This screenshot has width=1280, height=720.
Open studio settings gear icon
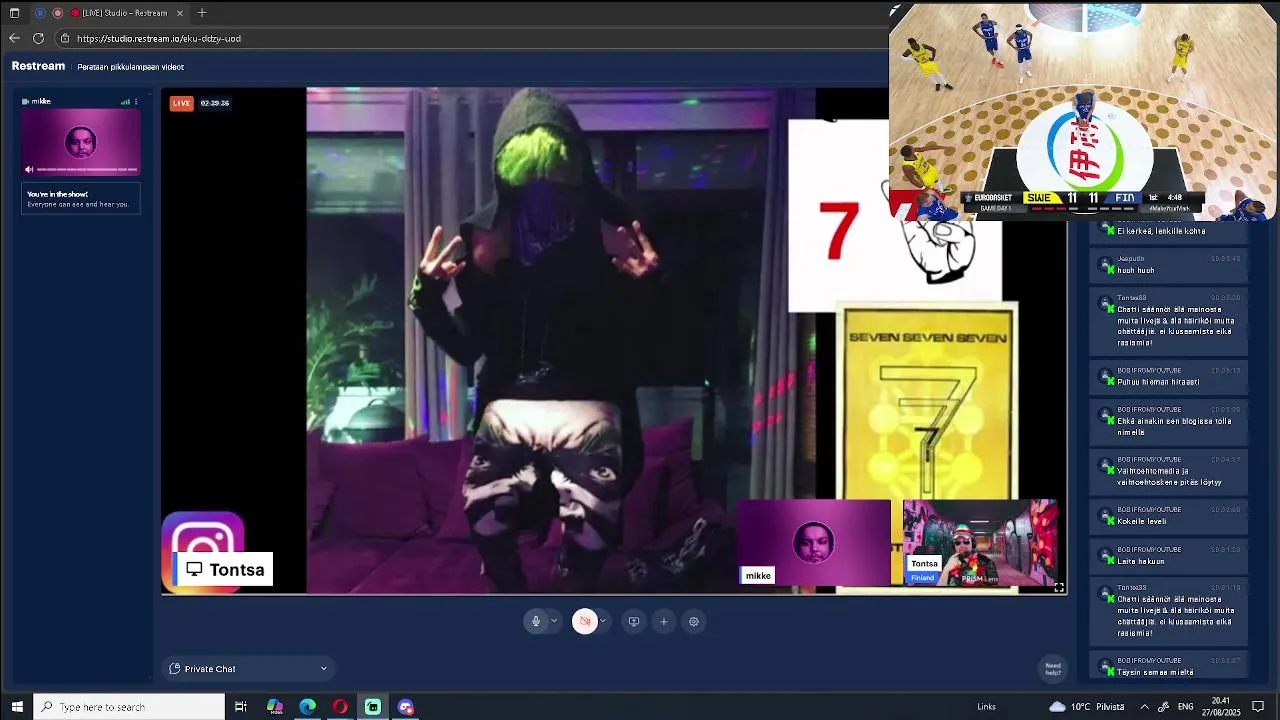tap(693, 621)
